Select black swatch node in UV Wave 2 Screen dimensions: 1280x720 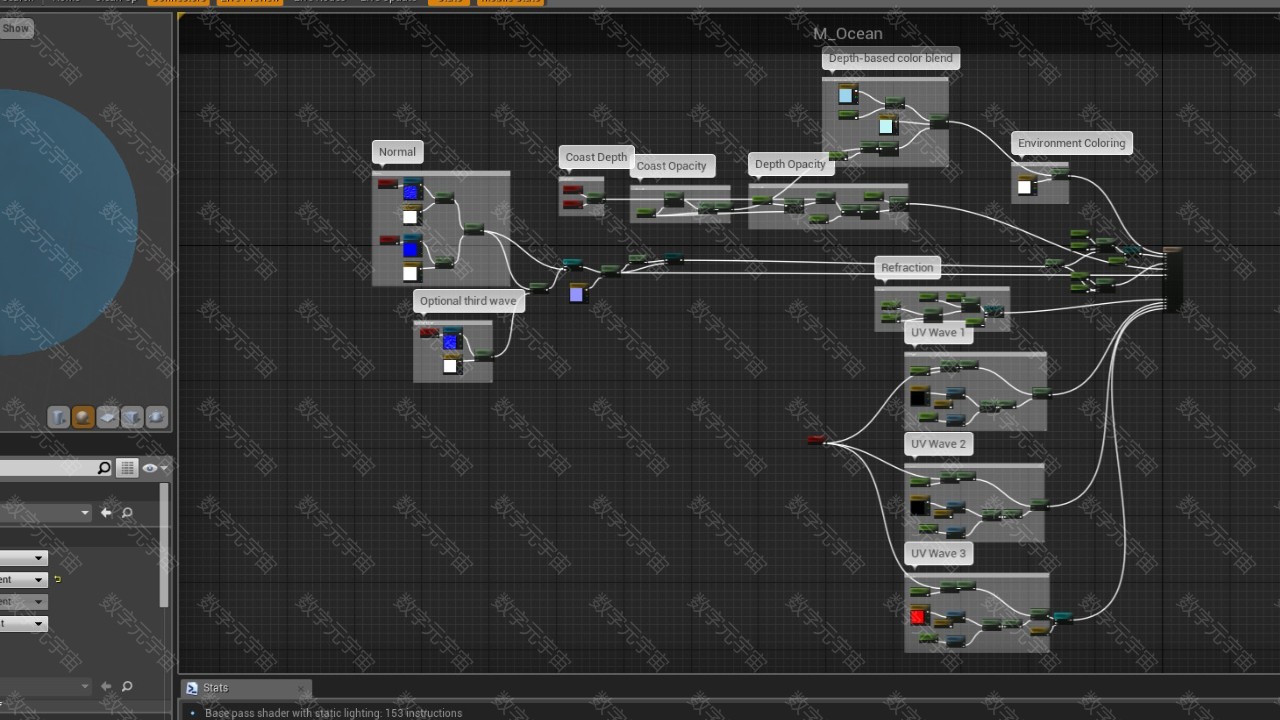[x=918, y=506]
